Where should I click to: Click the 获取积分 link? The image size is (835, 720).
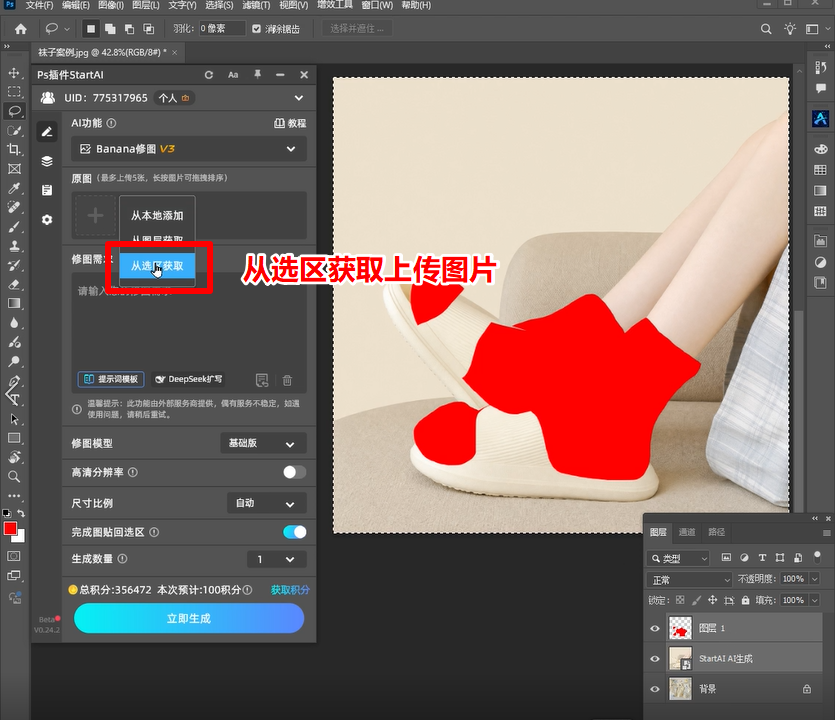click(290, 590)
